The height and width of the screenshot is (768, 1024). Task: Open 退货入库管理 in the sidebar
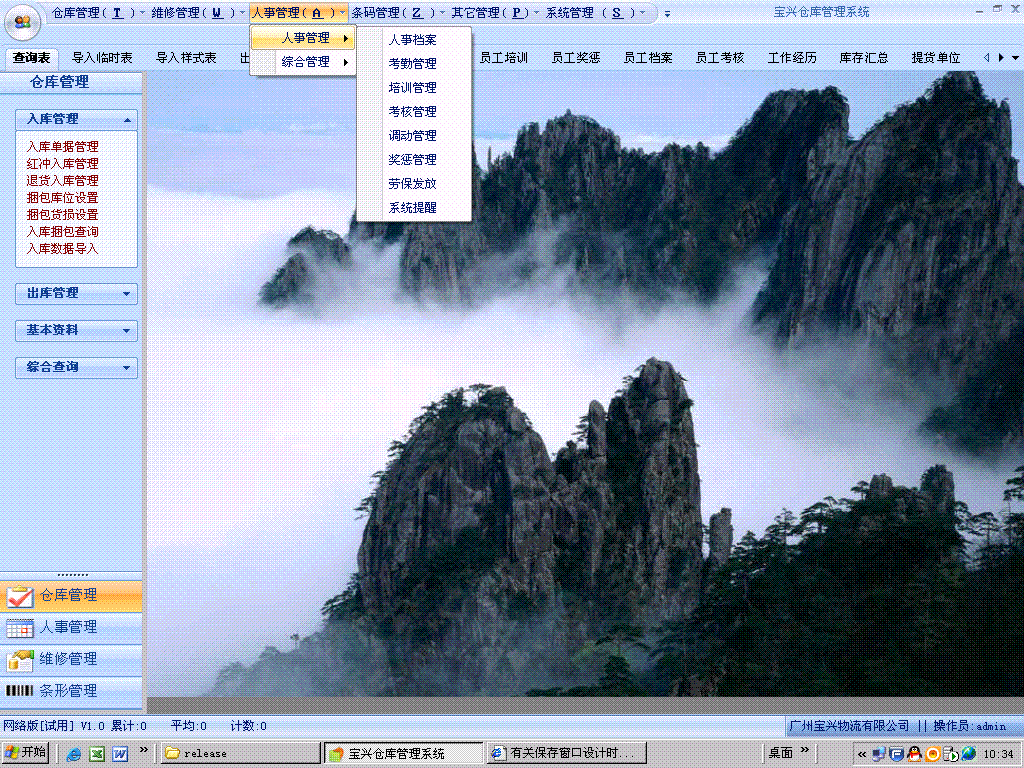63,181
